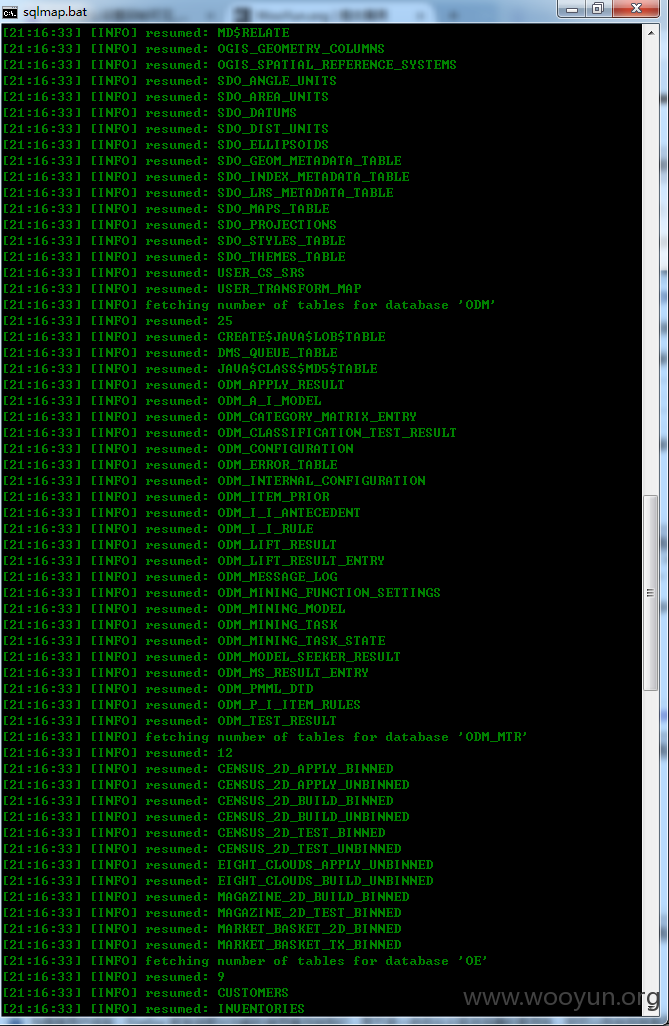Click the fetching tables line for 'ODM_MTR'

coord(265,737)
